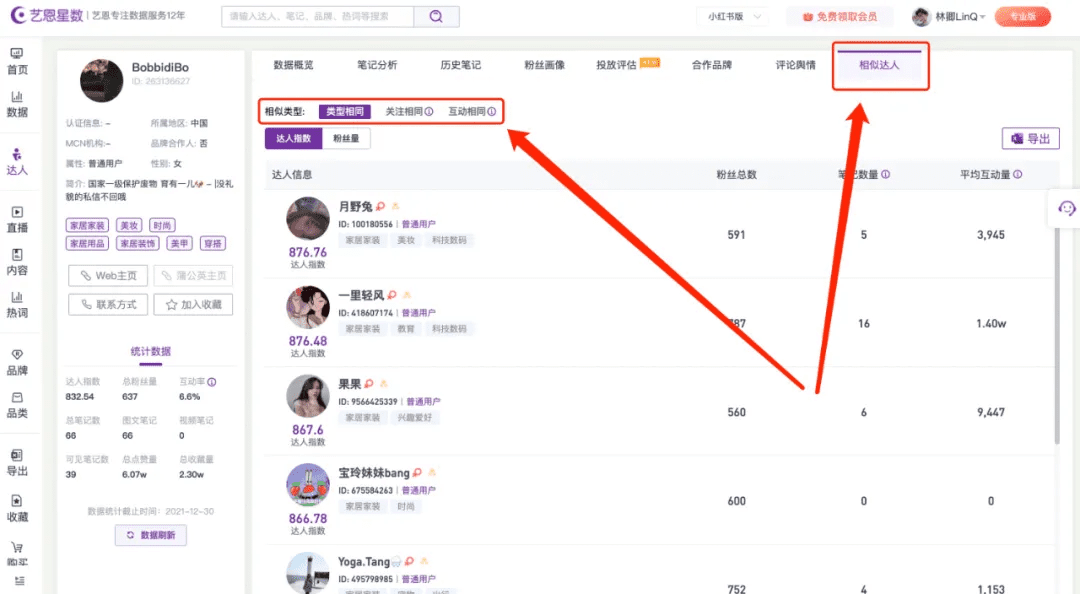Click the list vertical scrollbar

[1057, 336]
